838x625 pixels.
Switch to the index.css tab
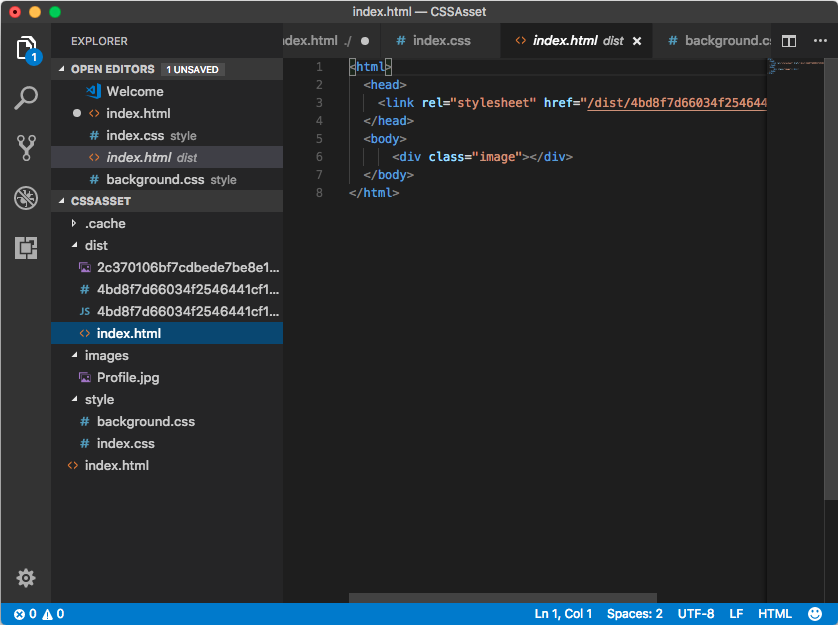click(440, 41)
